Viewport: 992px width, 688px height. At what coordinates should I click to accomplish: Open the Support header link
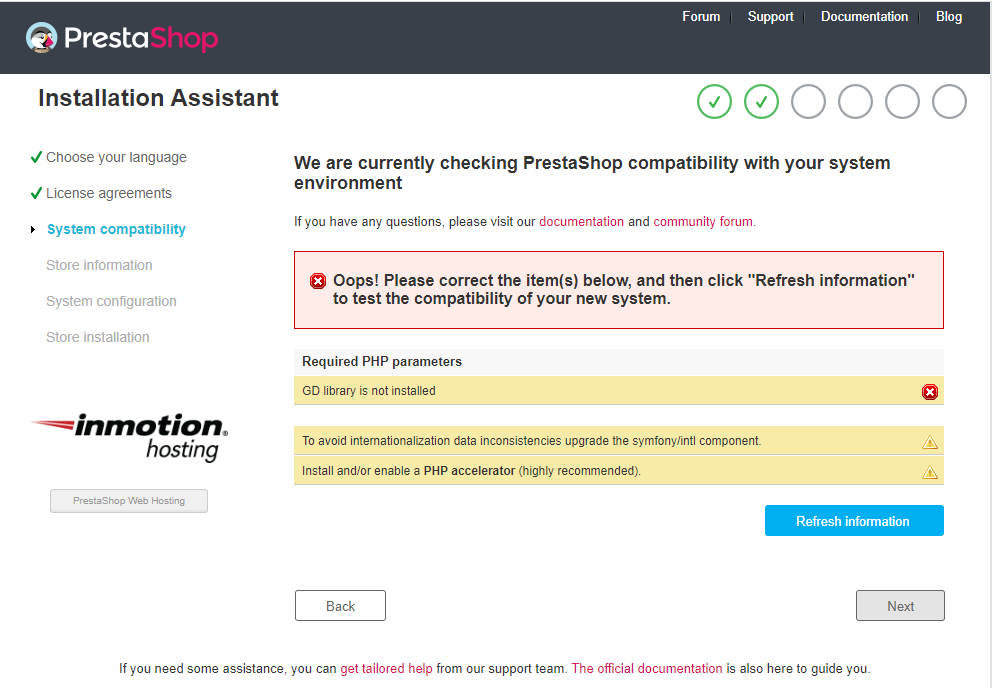click(770, 17)
